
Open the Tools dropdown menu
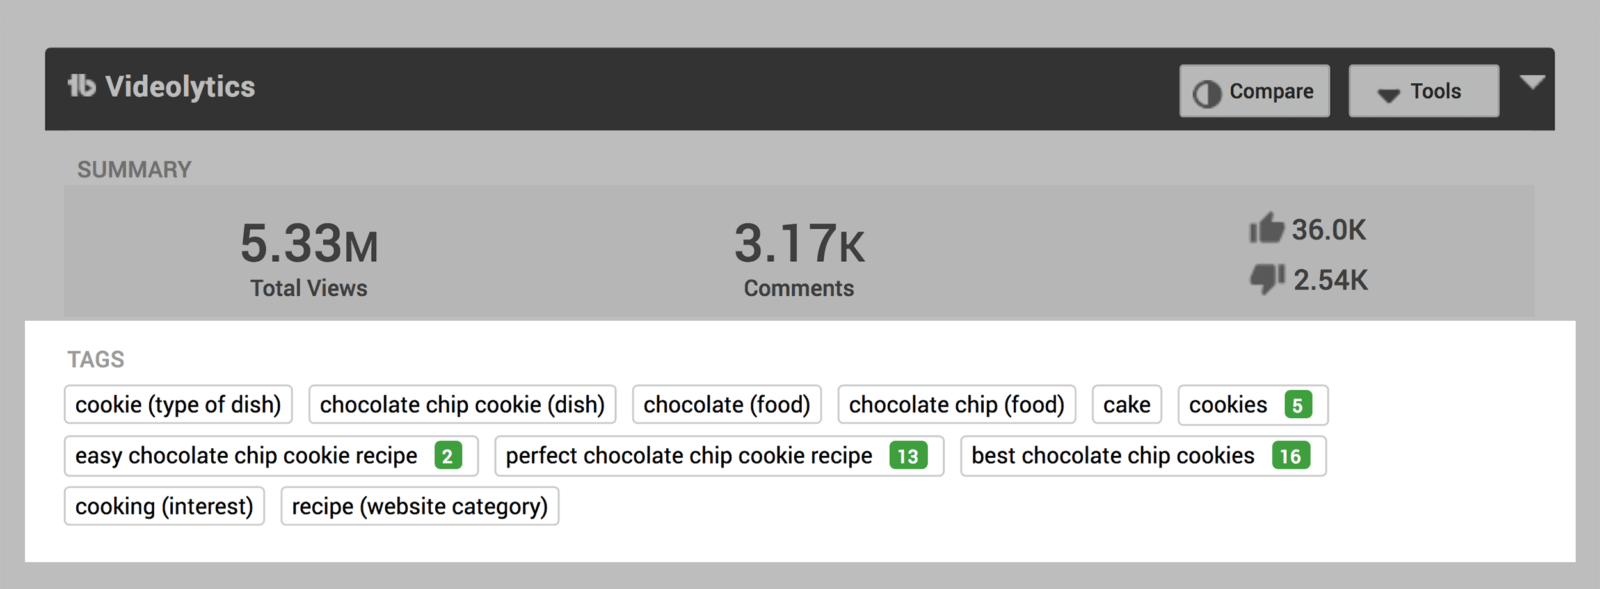tap(1423, 92)
